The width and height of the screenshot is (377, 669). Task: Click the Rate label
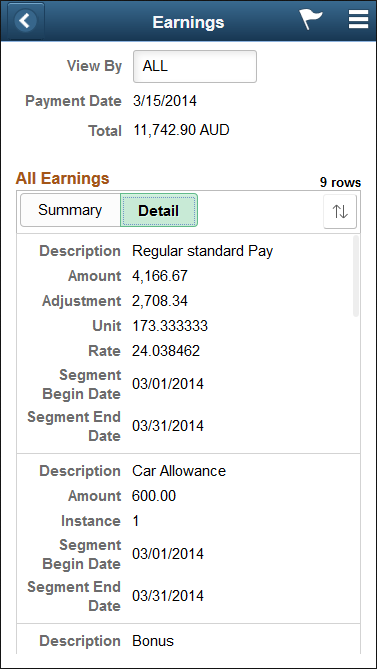[x=105, y=351]
